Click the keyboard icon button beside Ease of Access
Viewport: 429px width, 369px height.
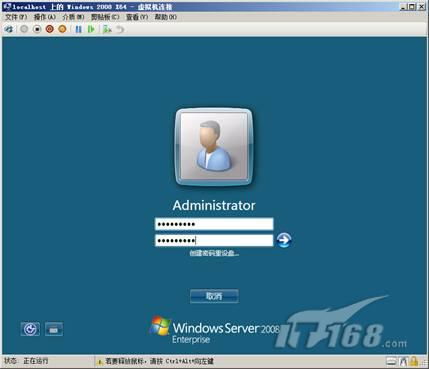(54, 329)
